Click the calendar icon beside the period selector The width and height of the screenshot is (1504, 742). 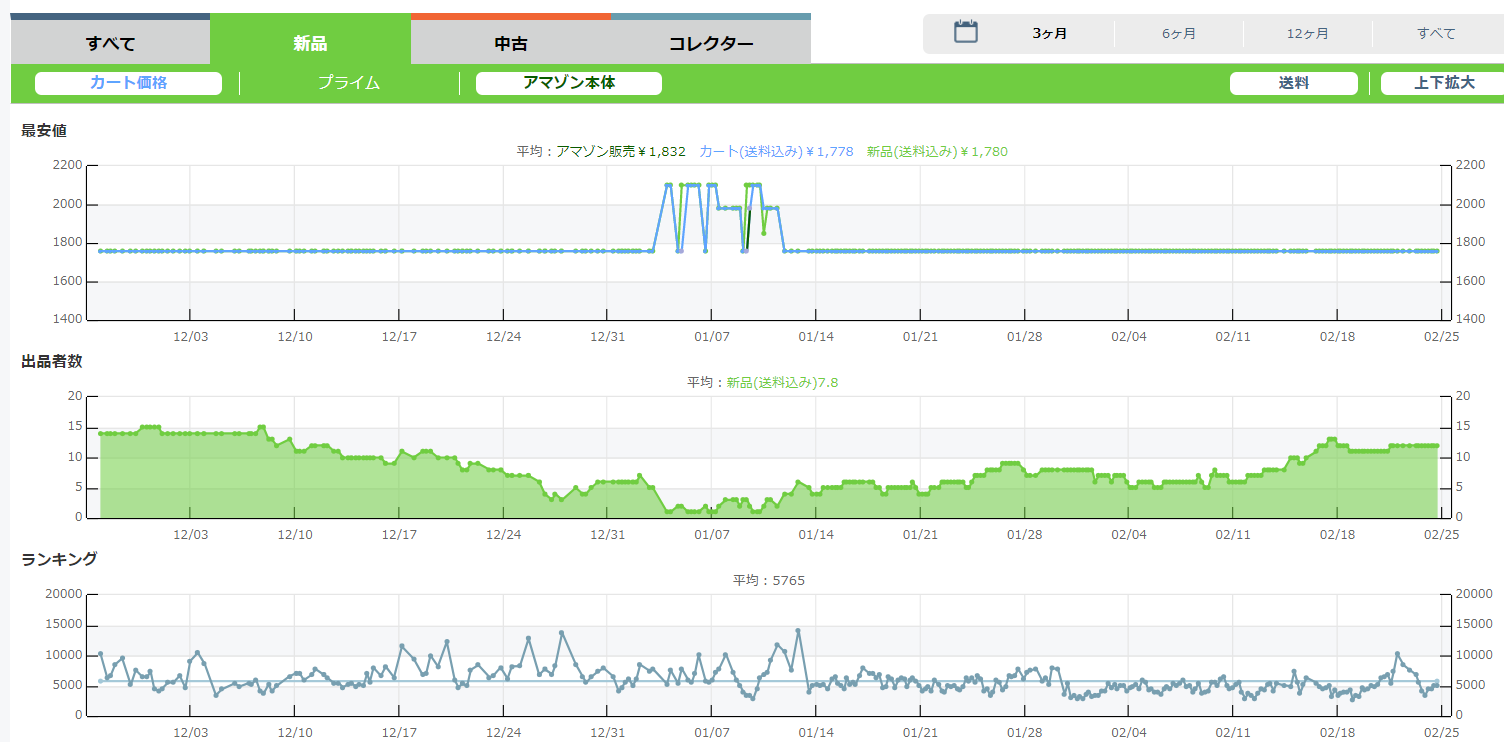[965, 32]
